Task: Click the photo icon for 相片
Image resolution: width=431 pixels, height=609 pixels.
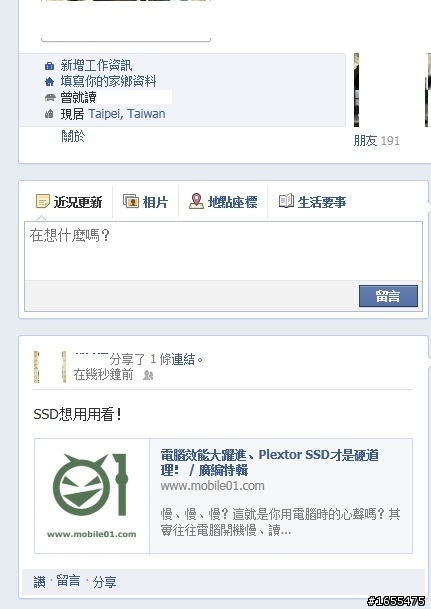Action: 131,201
